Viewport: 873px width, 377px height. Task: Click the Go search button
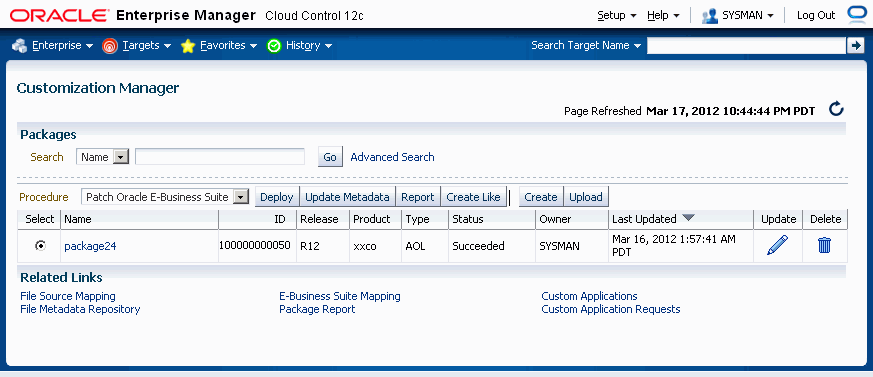[330, 157]
